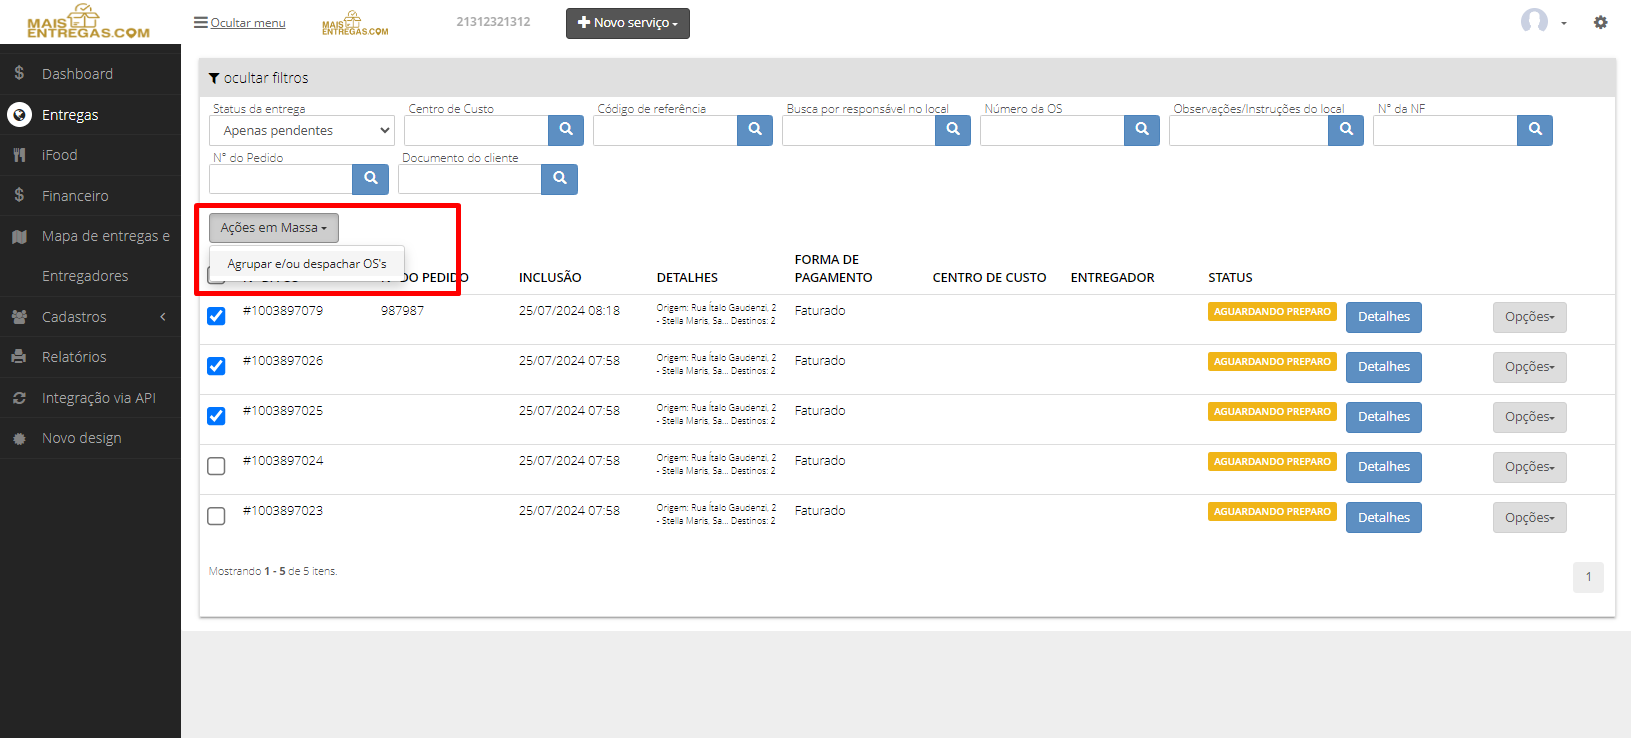The image size is (1631, 738).
Task: Open the Status da entrega dropdown
Action: click(x=302, y=130)
